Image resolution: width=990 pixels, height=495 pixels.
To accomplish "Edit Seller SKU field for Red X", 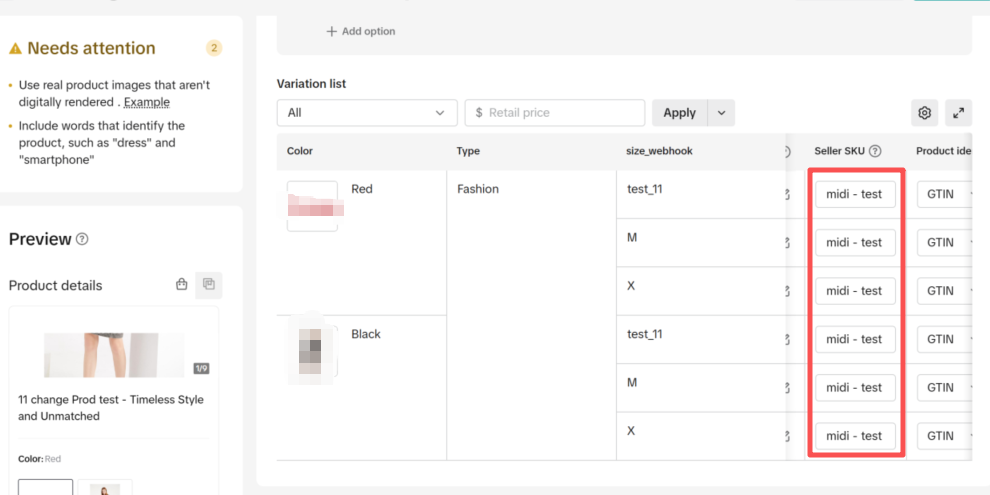I will [x=855, y=290].
